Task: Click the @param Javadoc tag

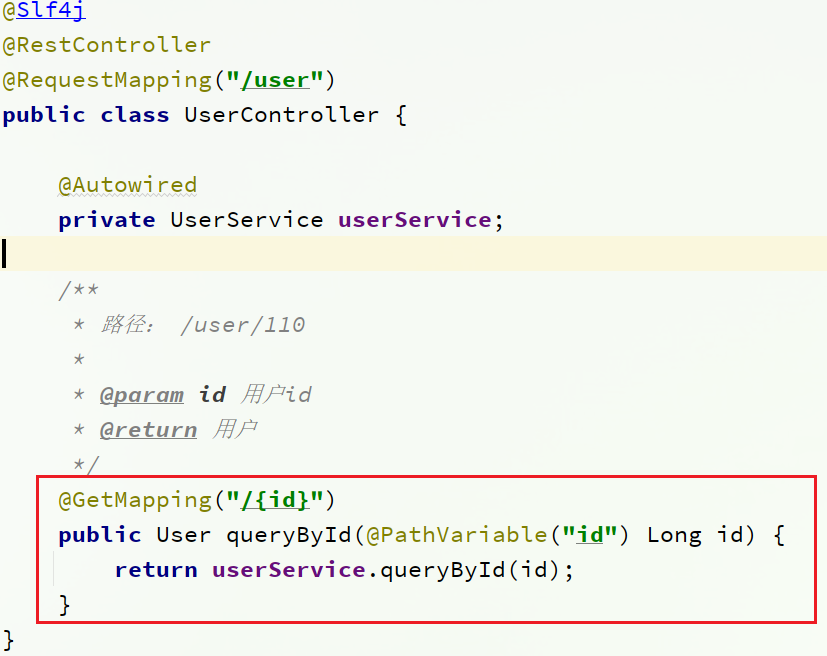Action: [x=142, y=394]
